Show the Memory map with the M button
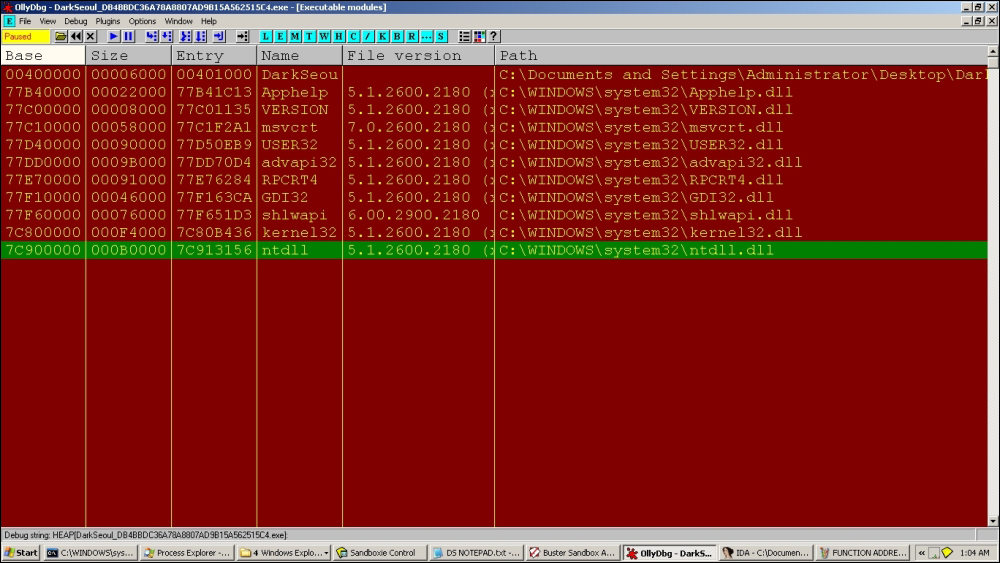This screenshot has height=563, width=1000. (x=295, y=36)
